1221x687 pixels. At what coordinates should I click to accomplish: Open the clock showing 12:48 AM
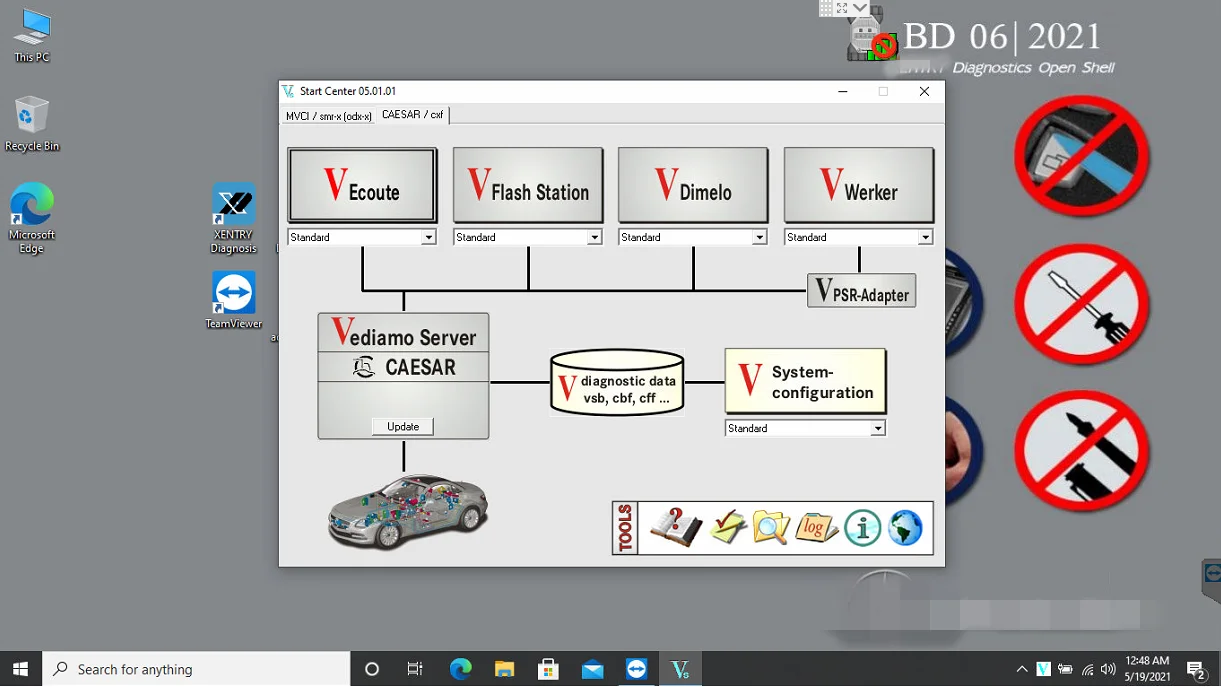coord(1147,669)
